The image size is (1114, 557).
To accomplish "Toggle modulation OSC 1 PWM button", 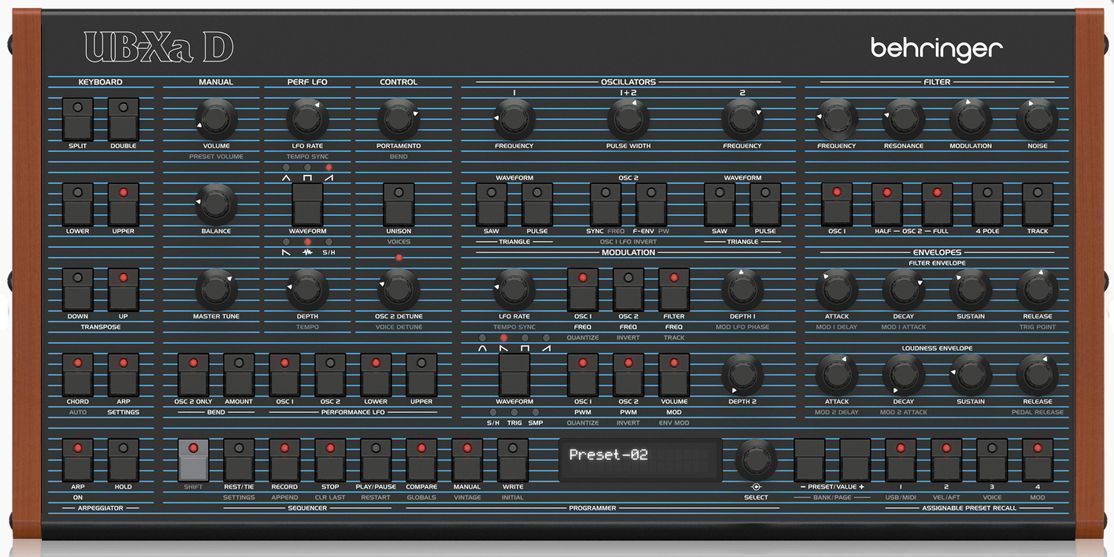I will tap(583, 374).
